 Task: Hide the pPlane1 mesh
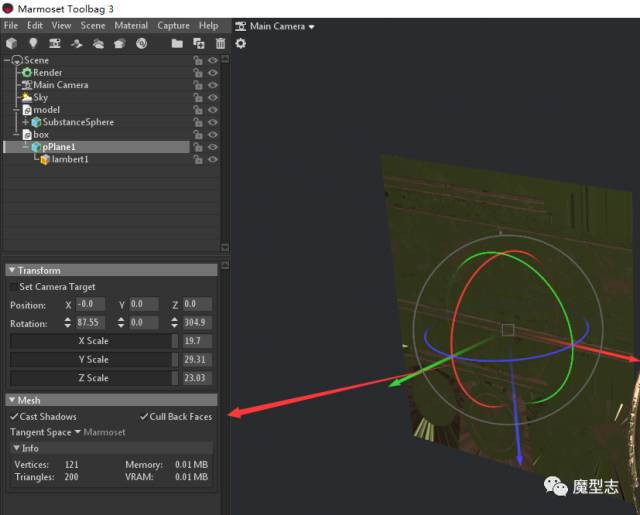(x=213, y=147)
